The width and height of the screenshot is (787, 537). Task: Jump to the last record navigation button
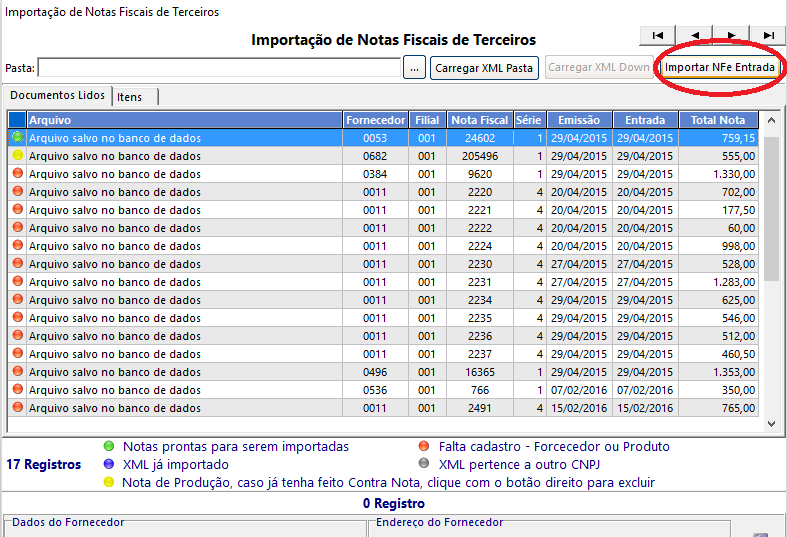pyautogui.click(x=768, y=35)
